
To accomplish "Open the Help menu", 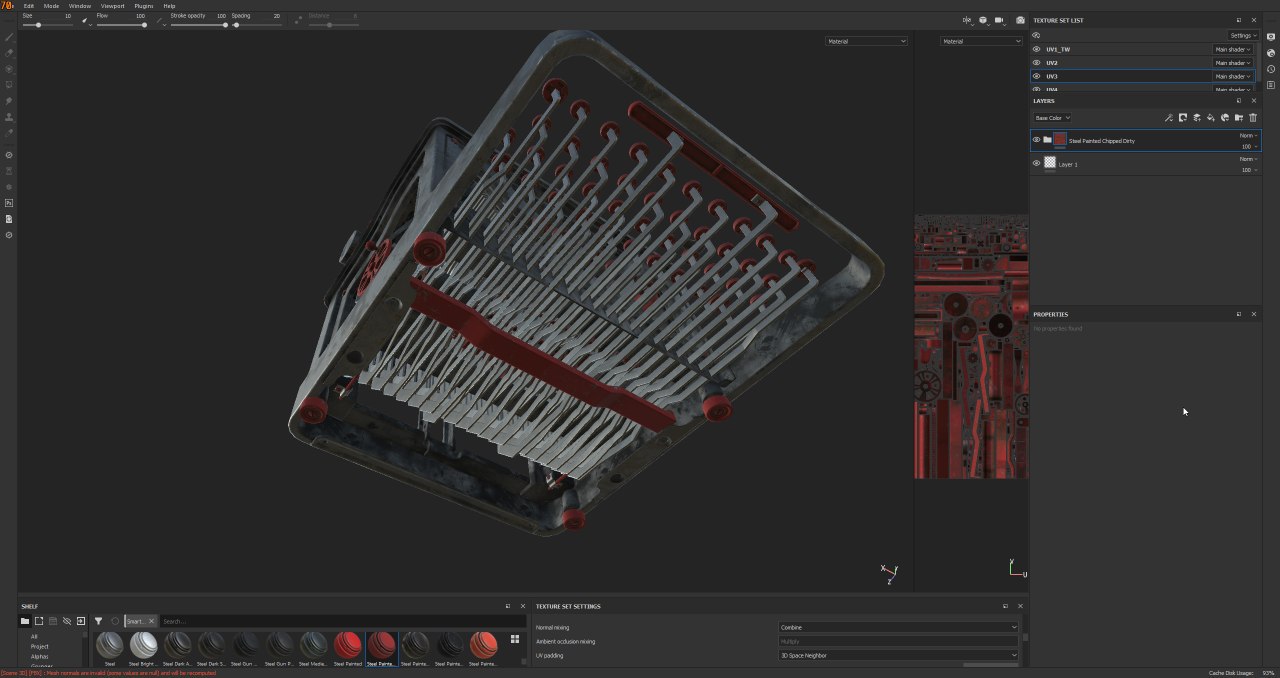I will coord(169,6).
